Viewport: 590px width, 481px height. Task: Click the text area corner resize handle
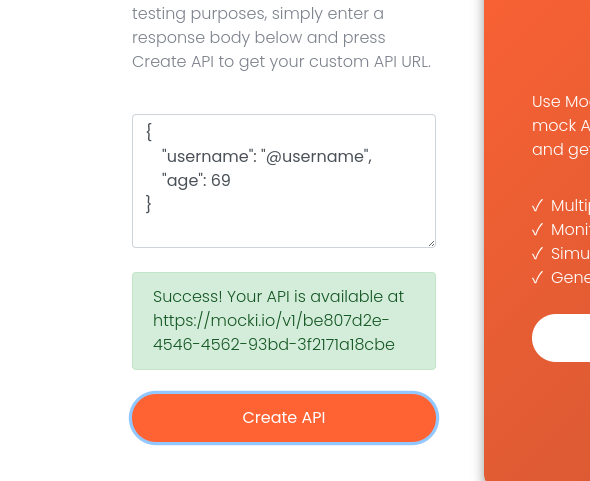coord(432,244)
